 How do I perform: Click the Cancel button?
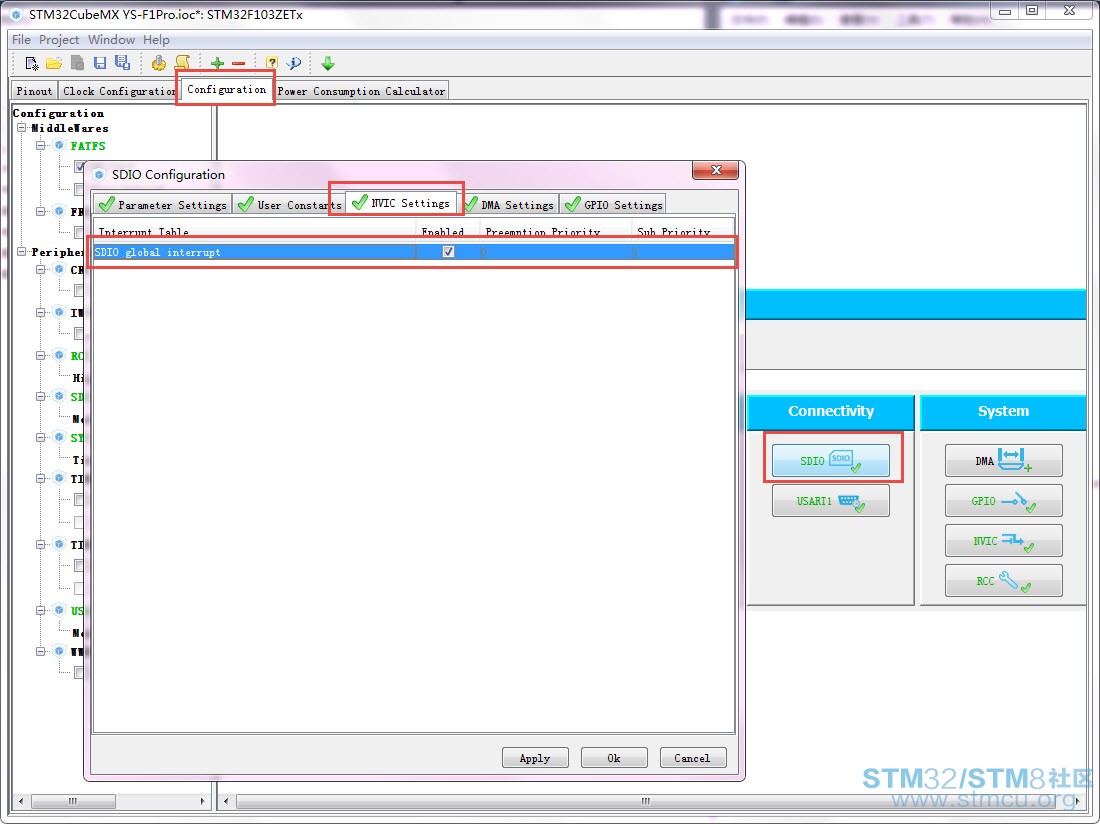click(692, 757)
